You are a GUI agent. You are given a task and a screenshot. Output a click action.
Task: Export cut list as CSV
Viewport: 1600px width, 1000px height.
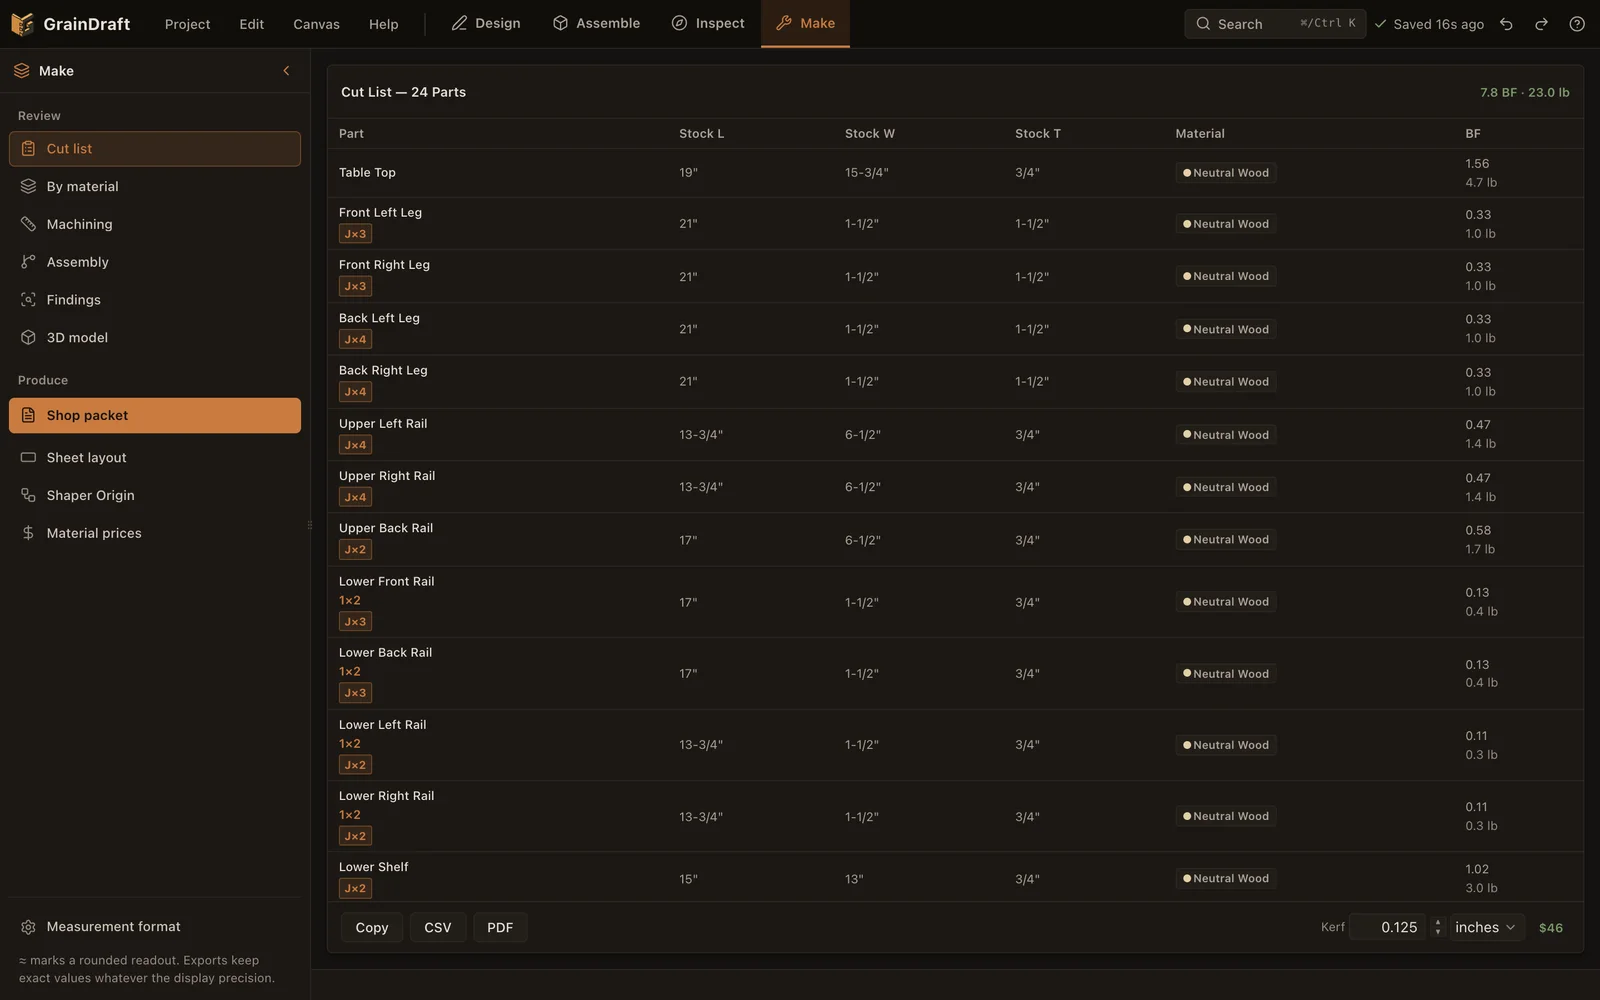coord(438,928)
